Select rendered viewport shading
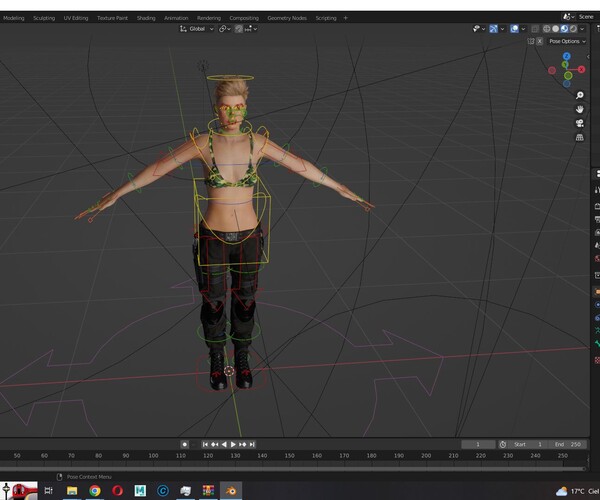Viewport: 600px width, 500px height. point(573,29)
